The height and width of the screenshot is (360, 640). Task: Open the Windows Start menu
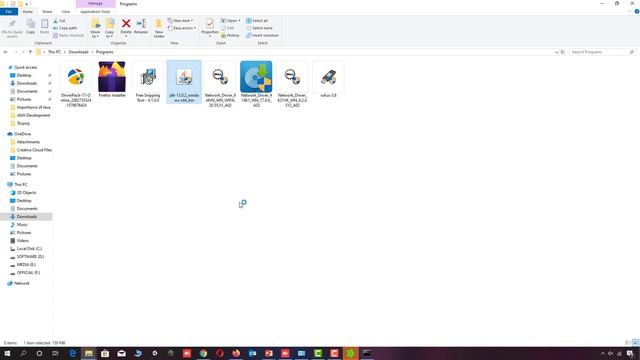[x=7, y=353]
